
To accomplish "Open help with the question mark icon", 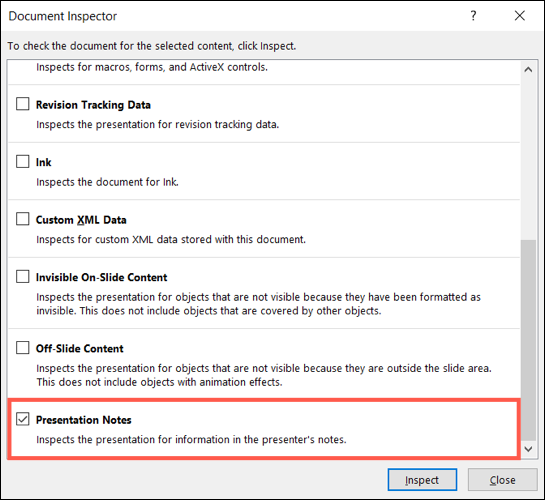I will tap(473, 16).
